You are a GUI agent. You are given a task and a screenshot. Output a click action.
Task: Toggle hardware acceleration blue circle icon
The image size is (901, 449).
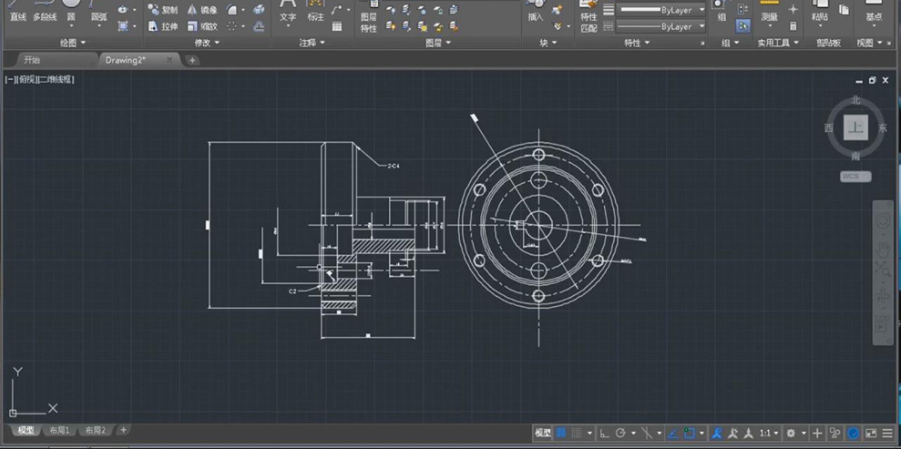[x=854, y=433]
